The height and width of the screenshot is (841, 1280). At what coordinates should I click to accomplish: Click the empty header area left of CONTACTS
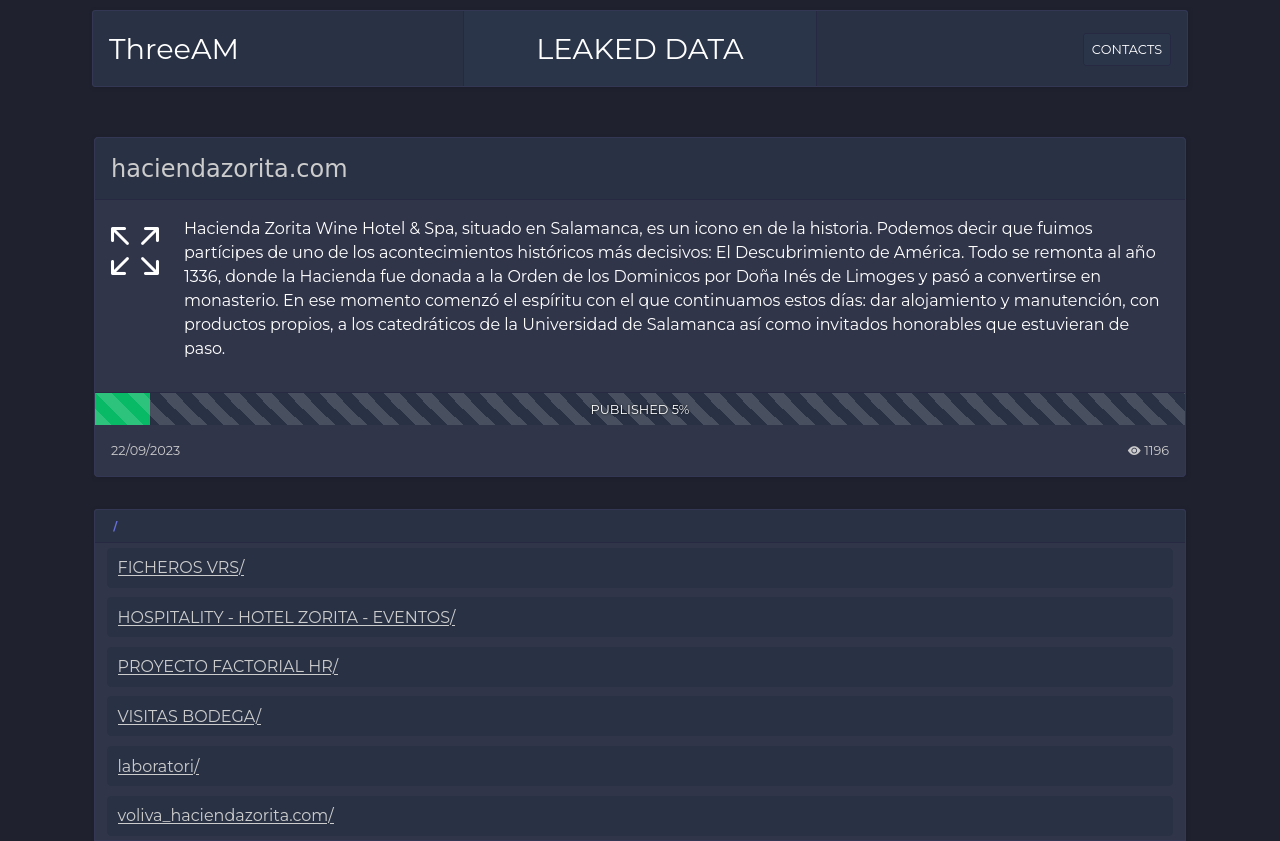click(x=950, y=49)
